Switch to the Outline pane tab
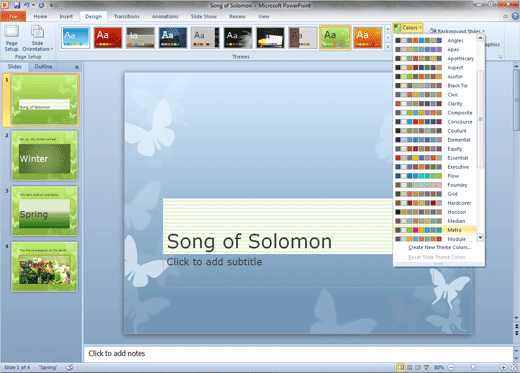Screen dimensions: 520x373 43,67
